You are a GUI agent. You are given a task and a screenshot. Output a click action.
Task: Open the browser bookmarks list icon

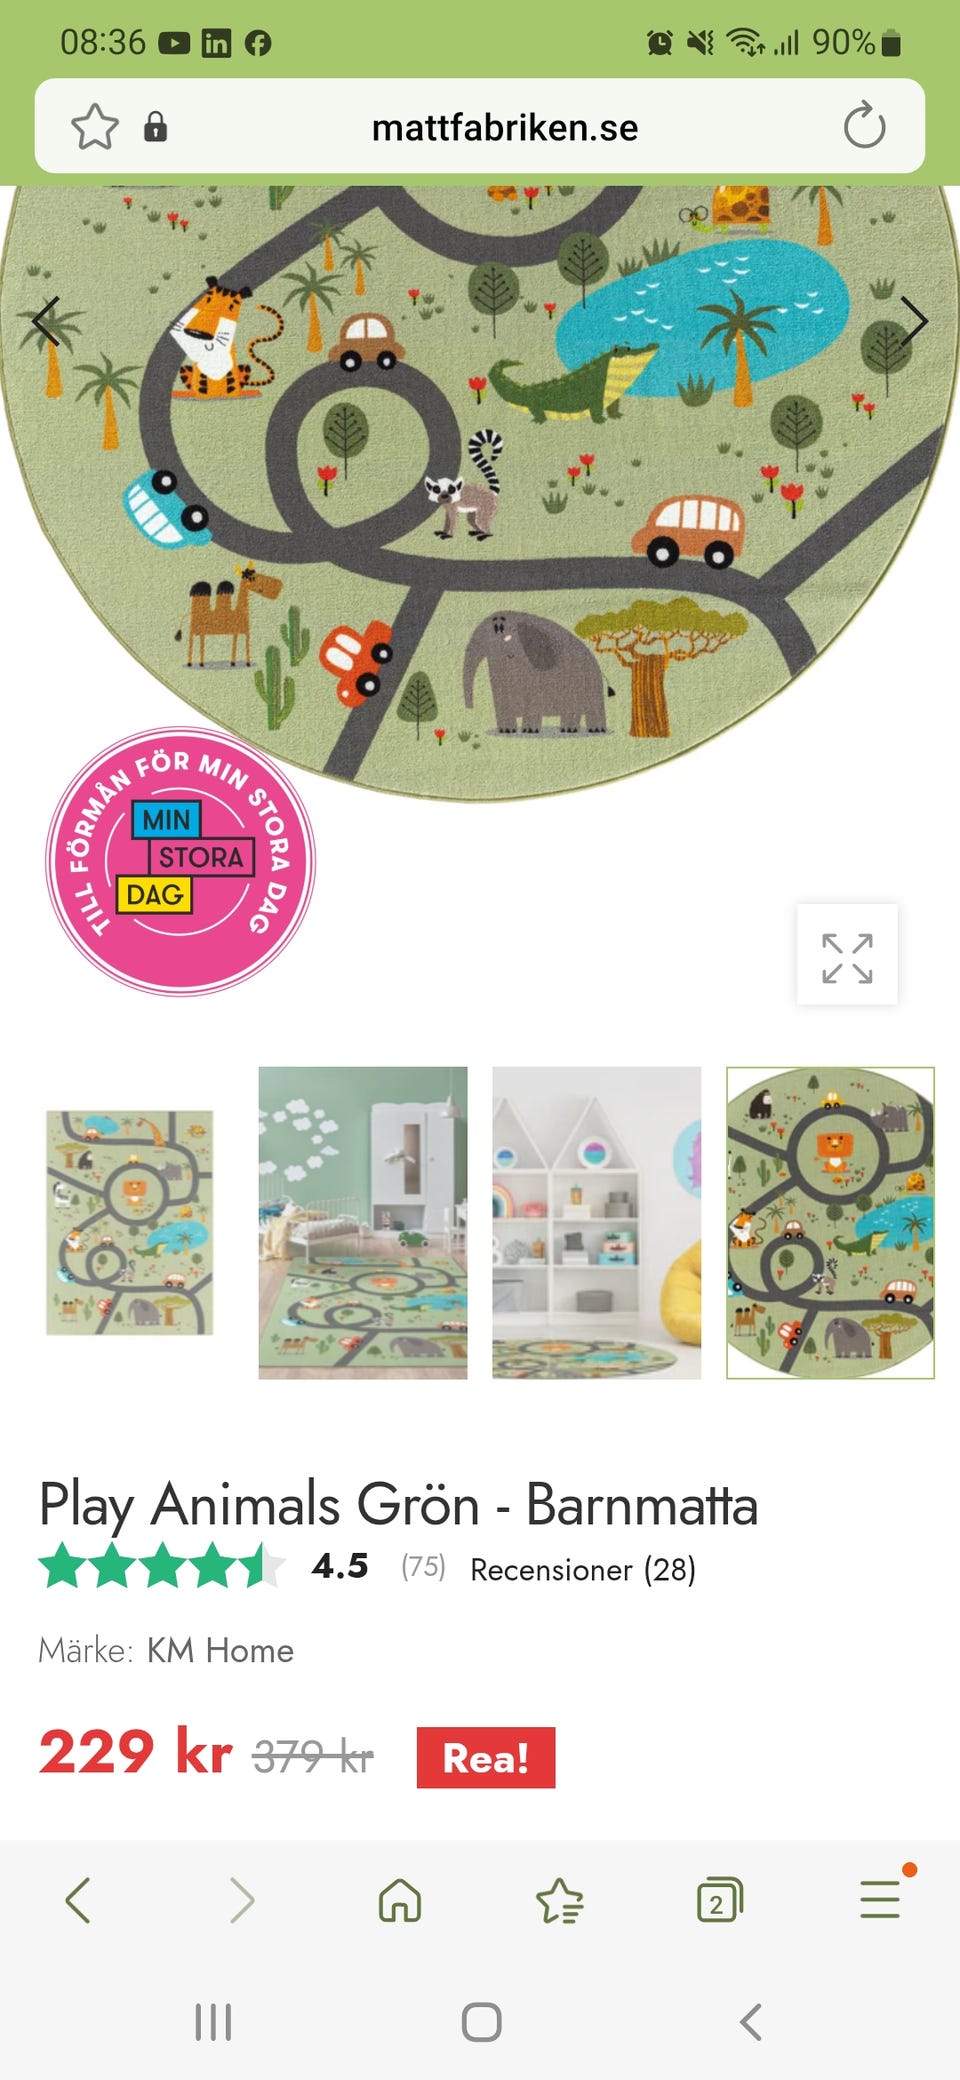(x=560, y=1900)
